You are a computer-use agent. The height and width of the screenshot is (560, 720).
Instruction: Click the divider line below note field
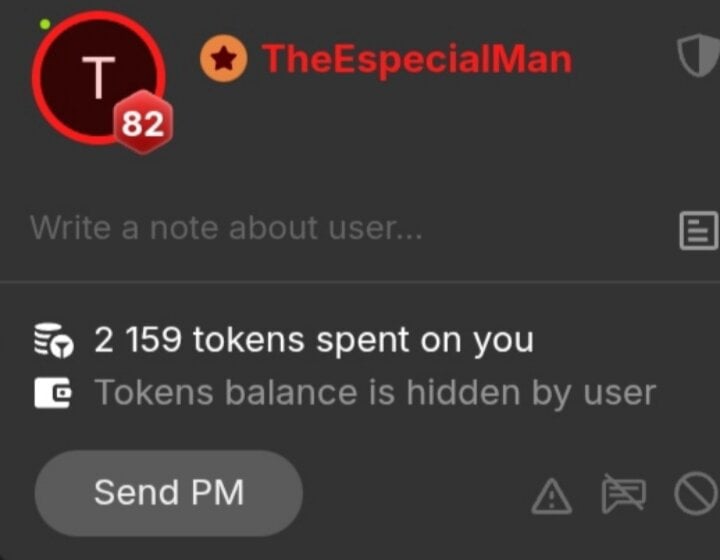360,281
